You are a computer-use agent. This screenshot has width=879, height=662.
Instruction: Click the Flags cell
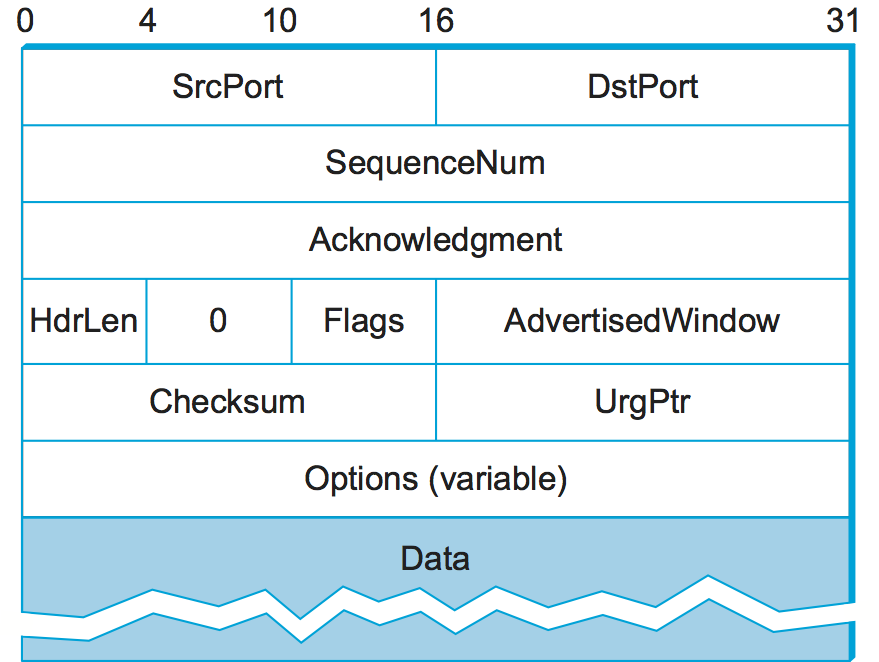coord(363,321)
